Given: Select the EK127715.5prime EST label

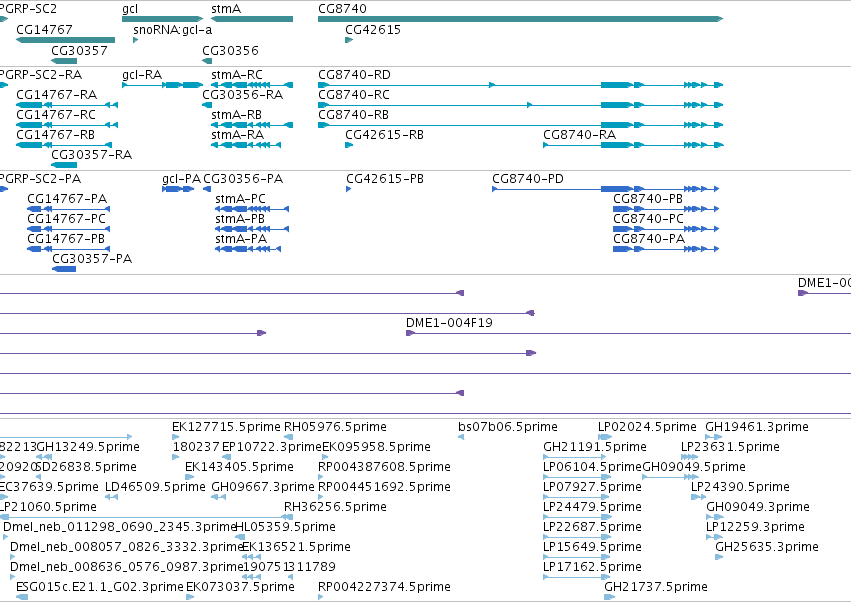Looking at the screenshot, I should (226, 427).
